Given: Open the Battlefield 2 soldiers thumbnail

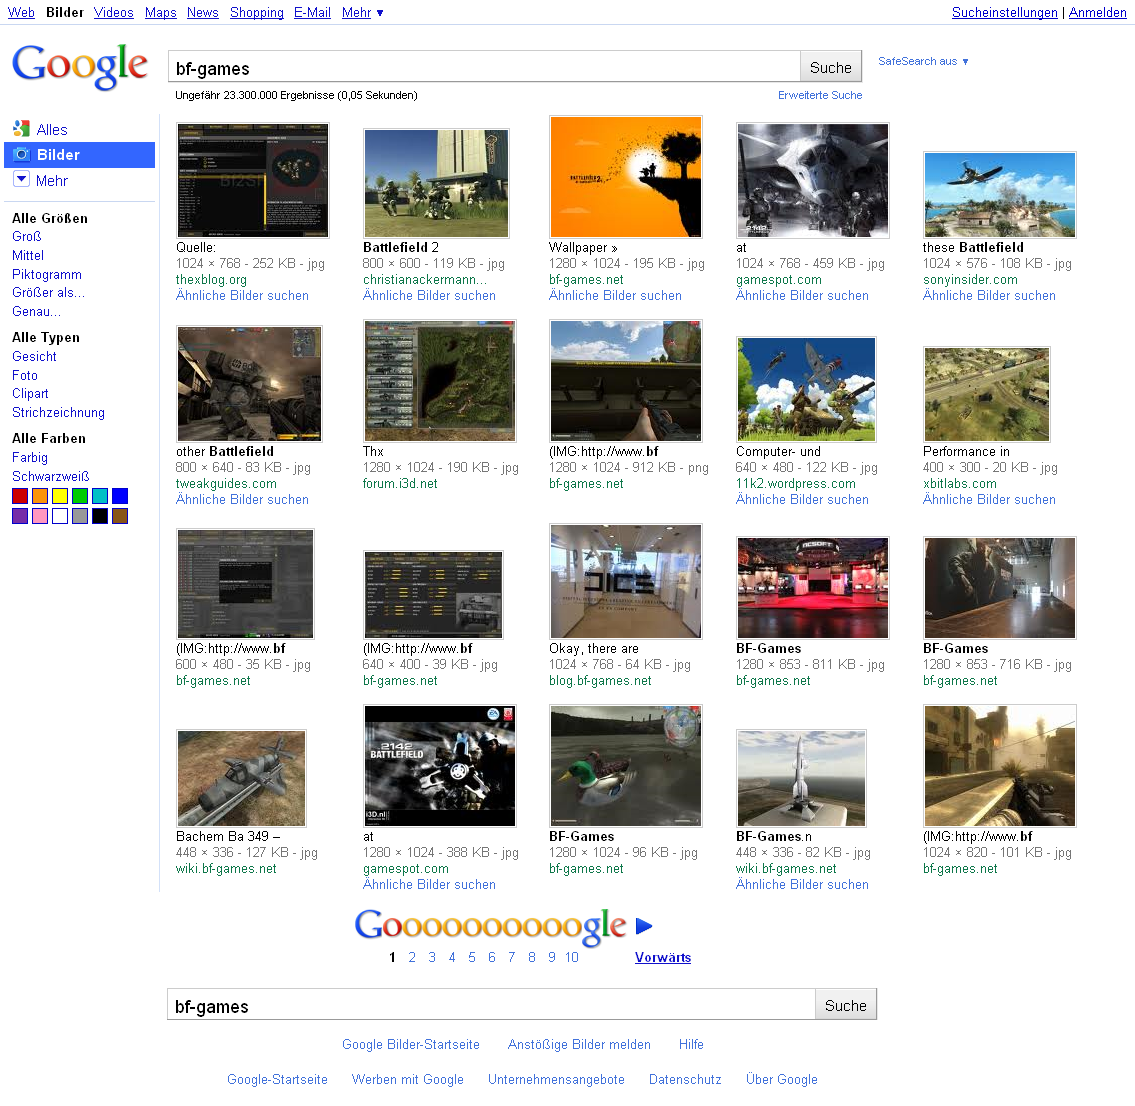Looking at the screenshot, I should coord(436,183).
